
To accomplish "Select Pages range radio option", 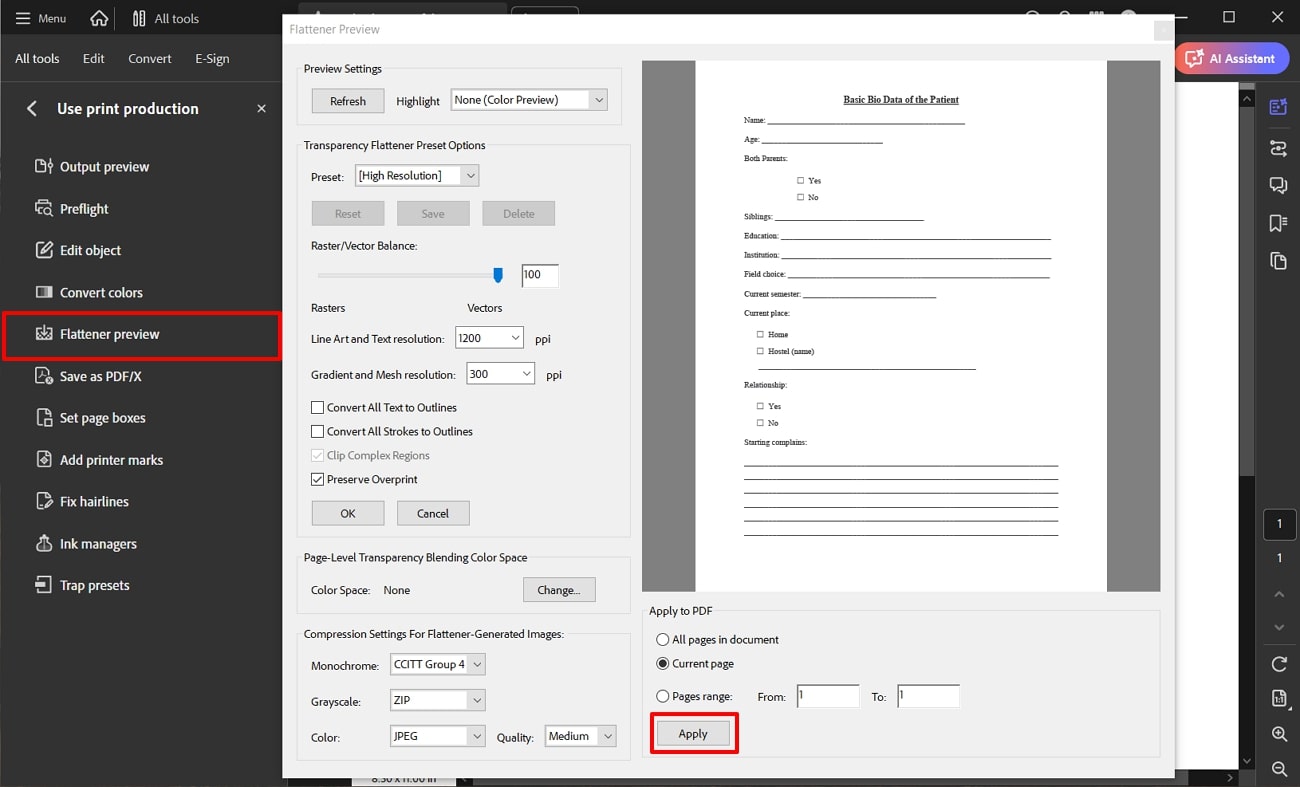I will click(663, 696).
